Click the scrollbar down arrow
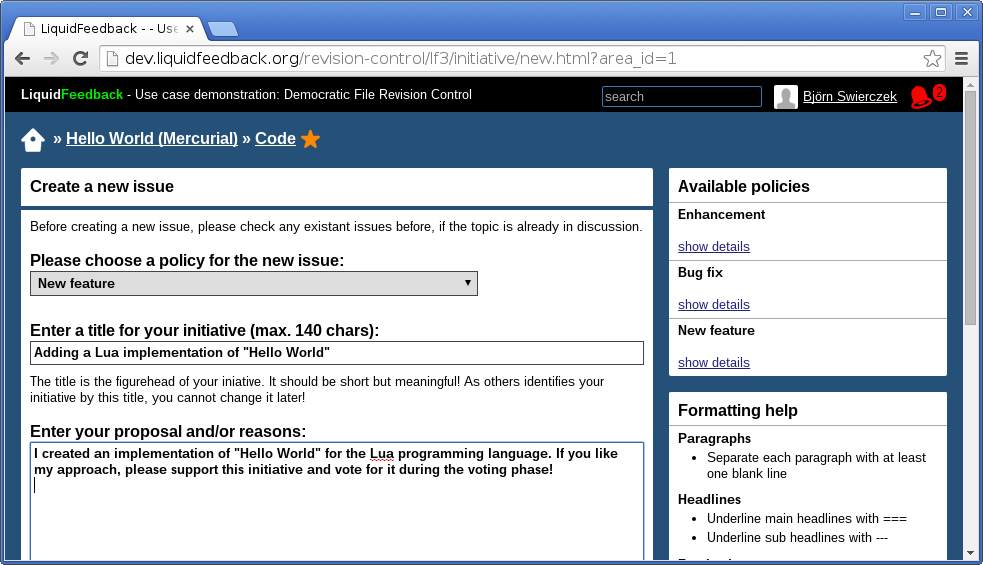The width and height of the screenshot is (983, 565). [x=970, y=553]
